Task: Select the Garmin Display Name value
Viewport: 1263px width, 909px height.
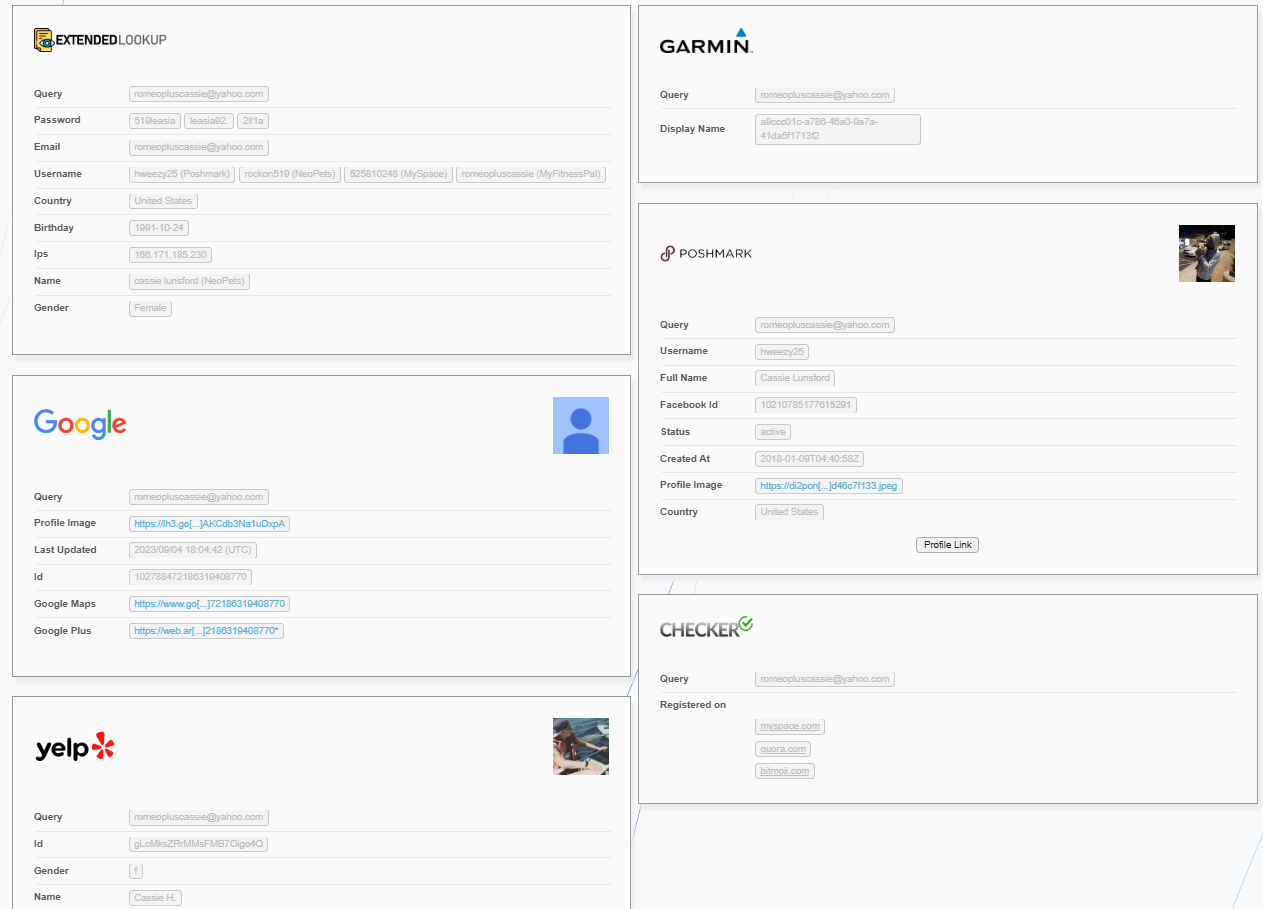Action: click(838, 129)
